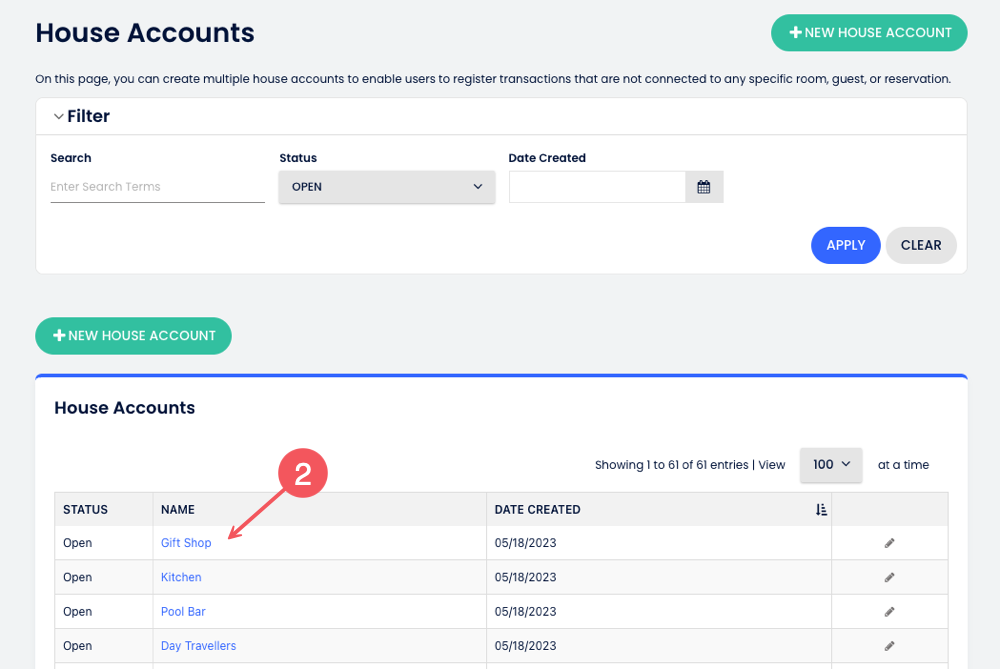Click the pencil edit icon for Kitchen
The width and height of the screenshot is (1000, 669).
coord(889,577)
